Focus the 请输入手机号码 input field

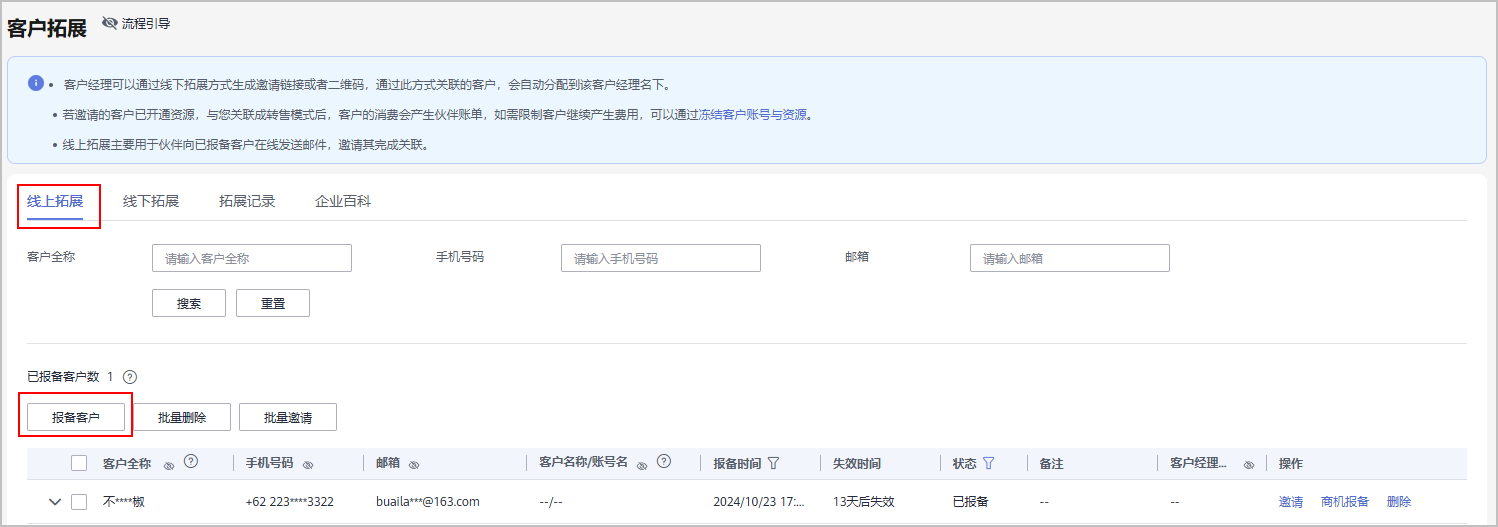[x=660, y=258]
